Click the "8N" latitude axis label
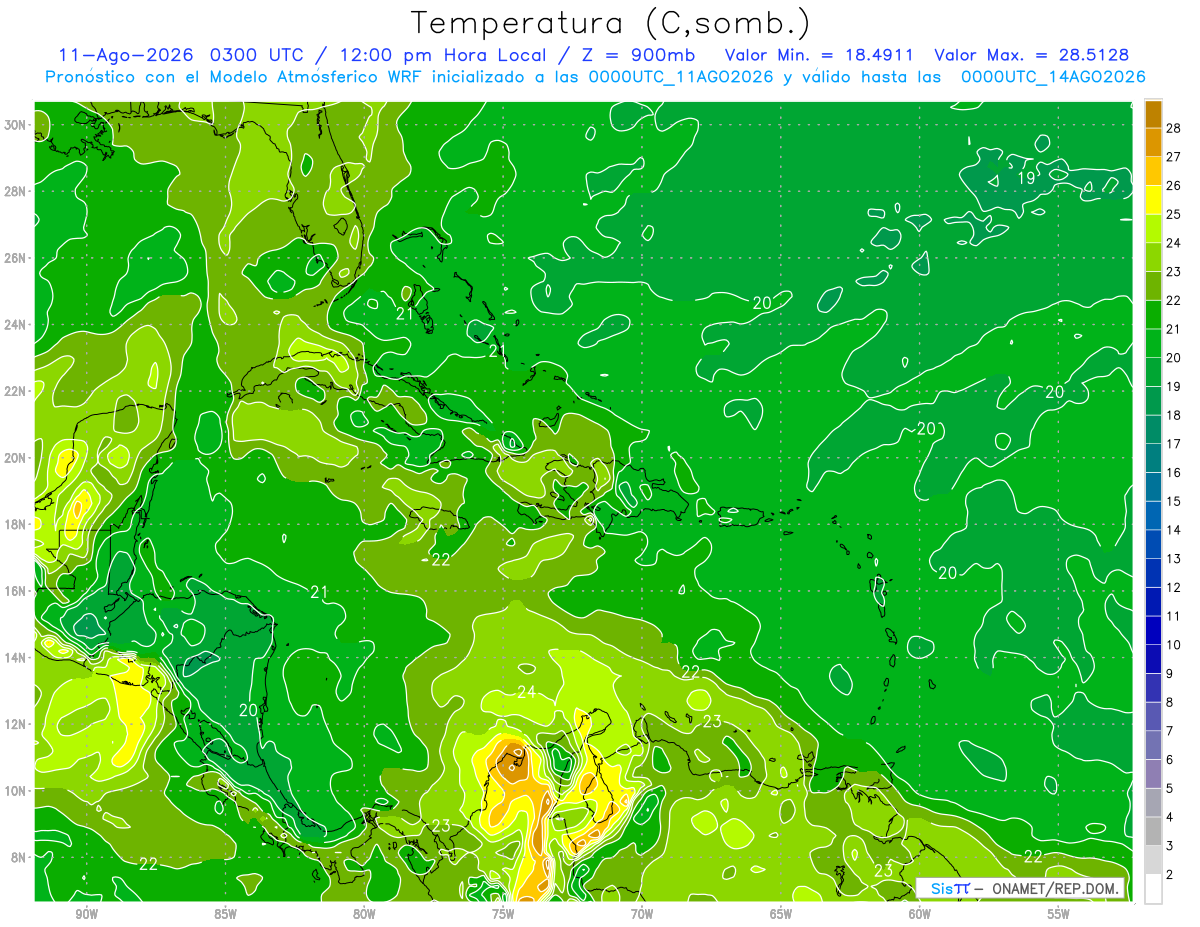Viewport: 1200px width, 927px height. [x=20, y=857]
